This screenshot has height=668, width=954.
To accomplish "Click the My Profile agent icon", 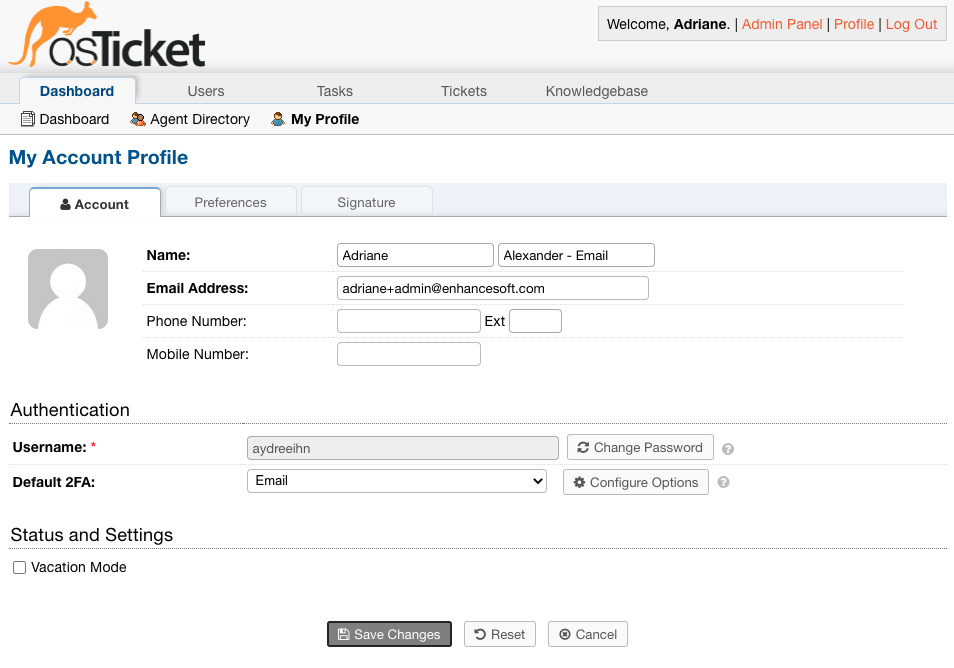I will pyautogui.click(x=277, y=119).
